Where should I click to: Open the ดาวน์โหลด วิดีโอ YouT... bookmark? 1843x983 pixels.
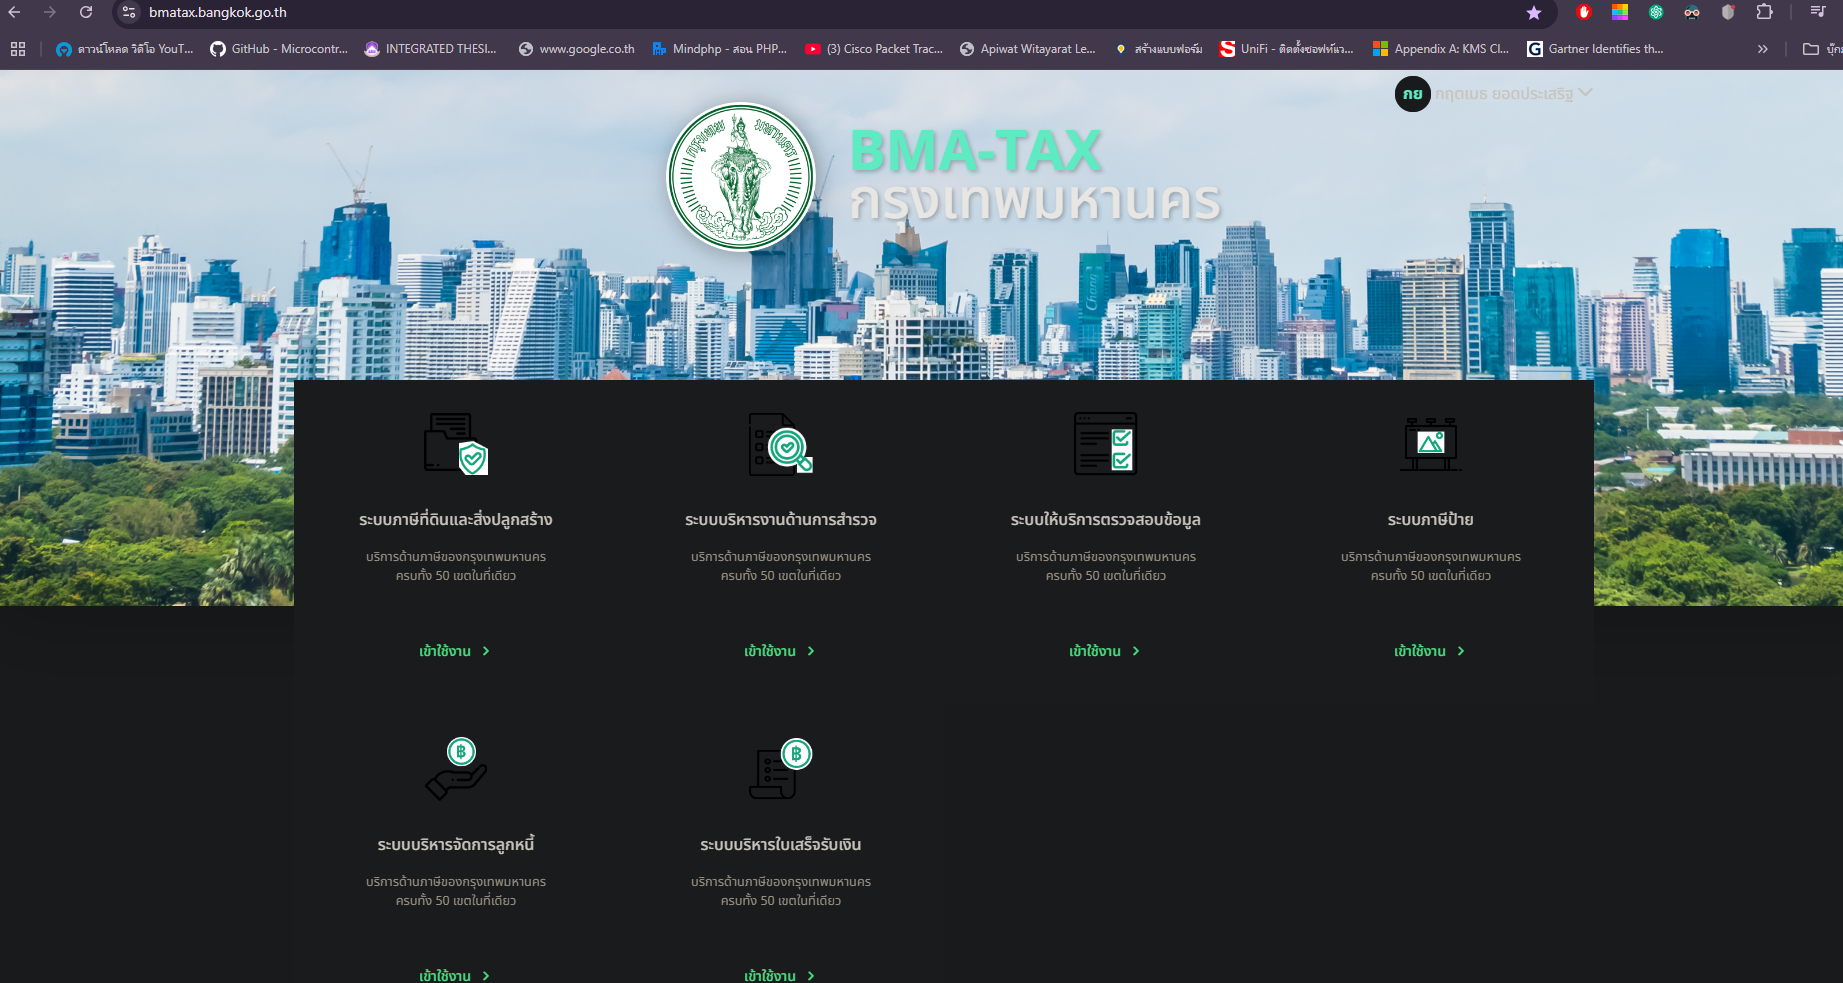[x=125, y=49]
